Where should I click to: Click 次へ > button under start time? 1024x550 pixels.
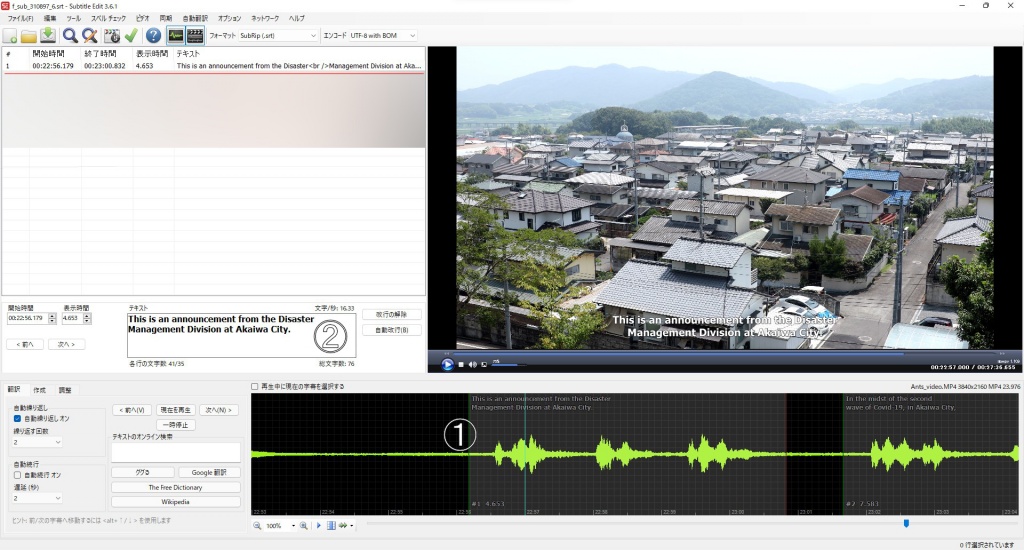(x=67, y=344)
